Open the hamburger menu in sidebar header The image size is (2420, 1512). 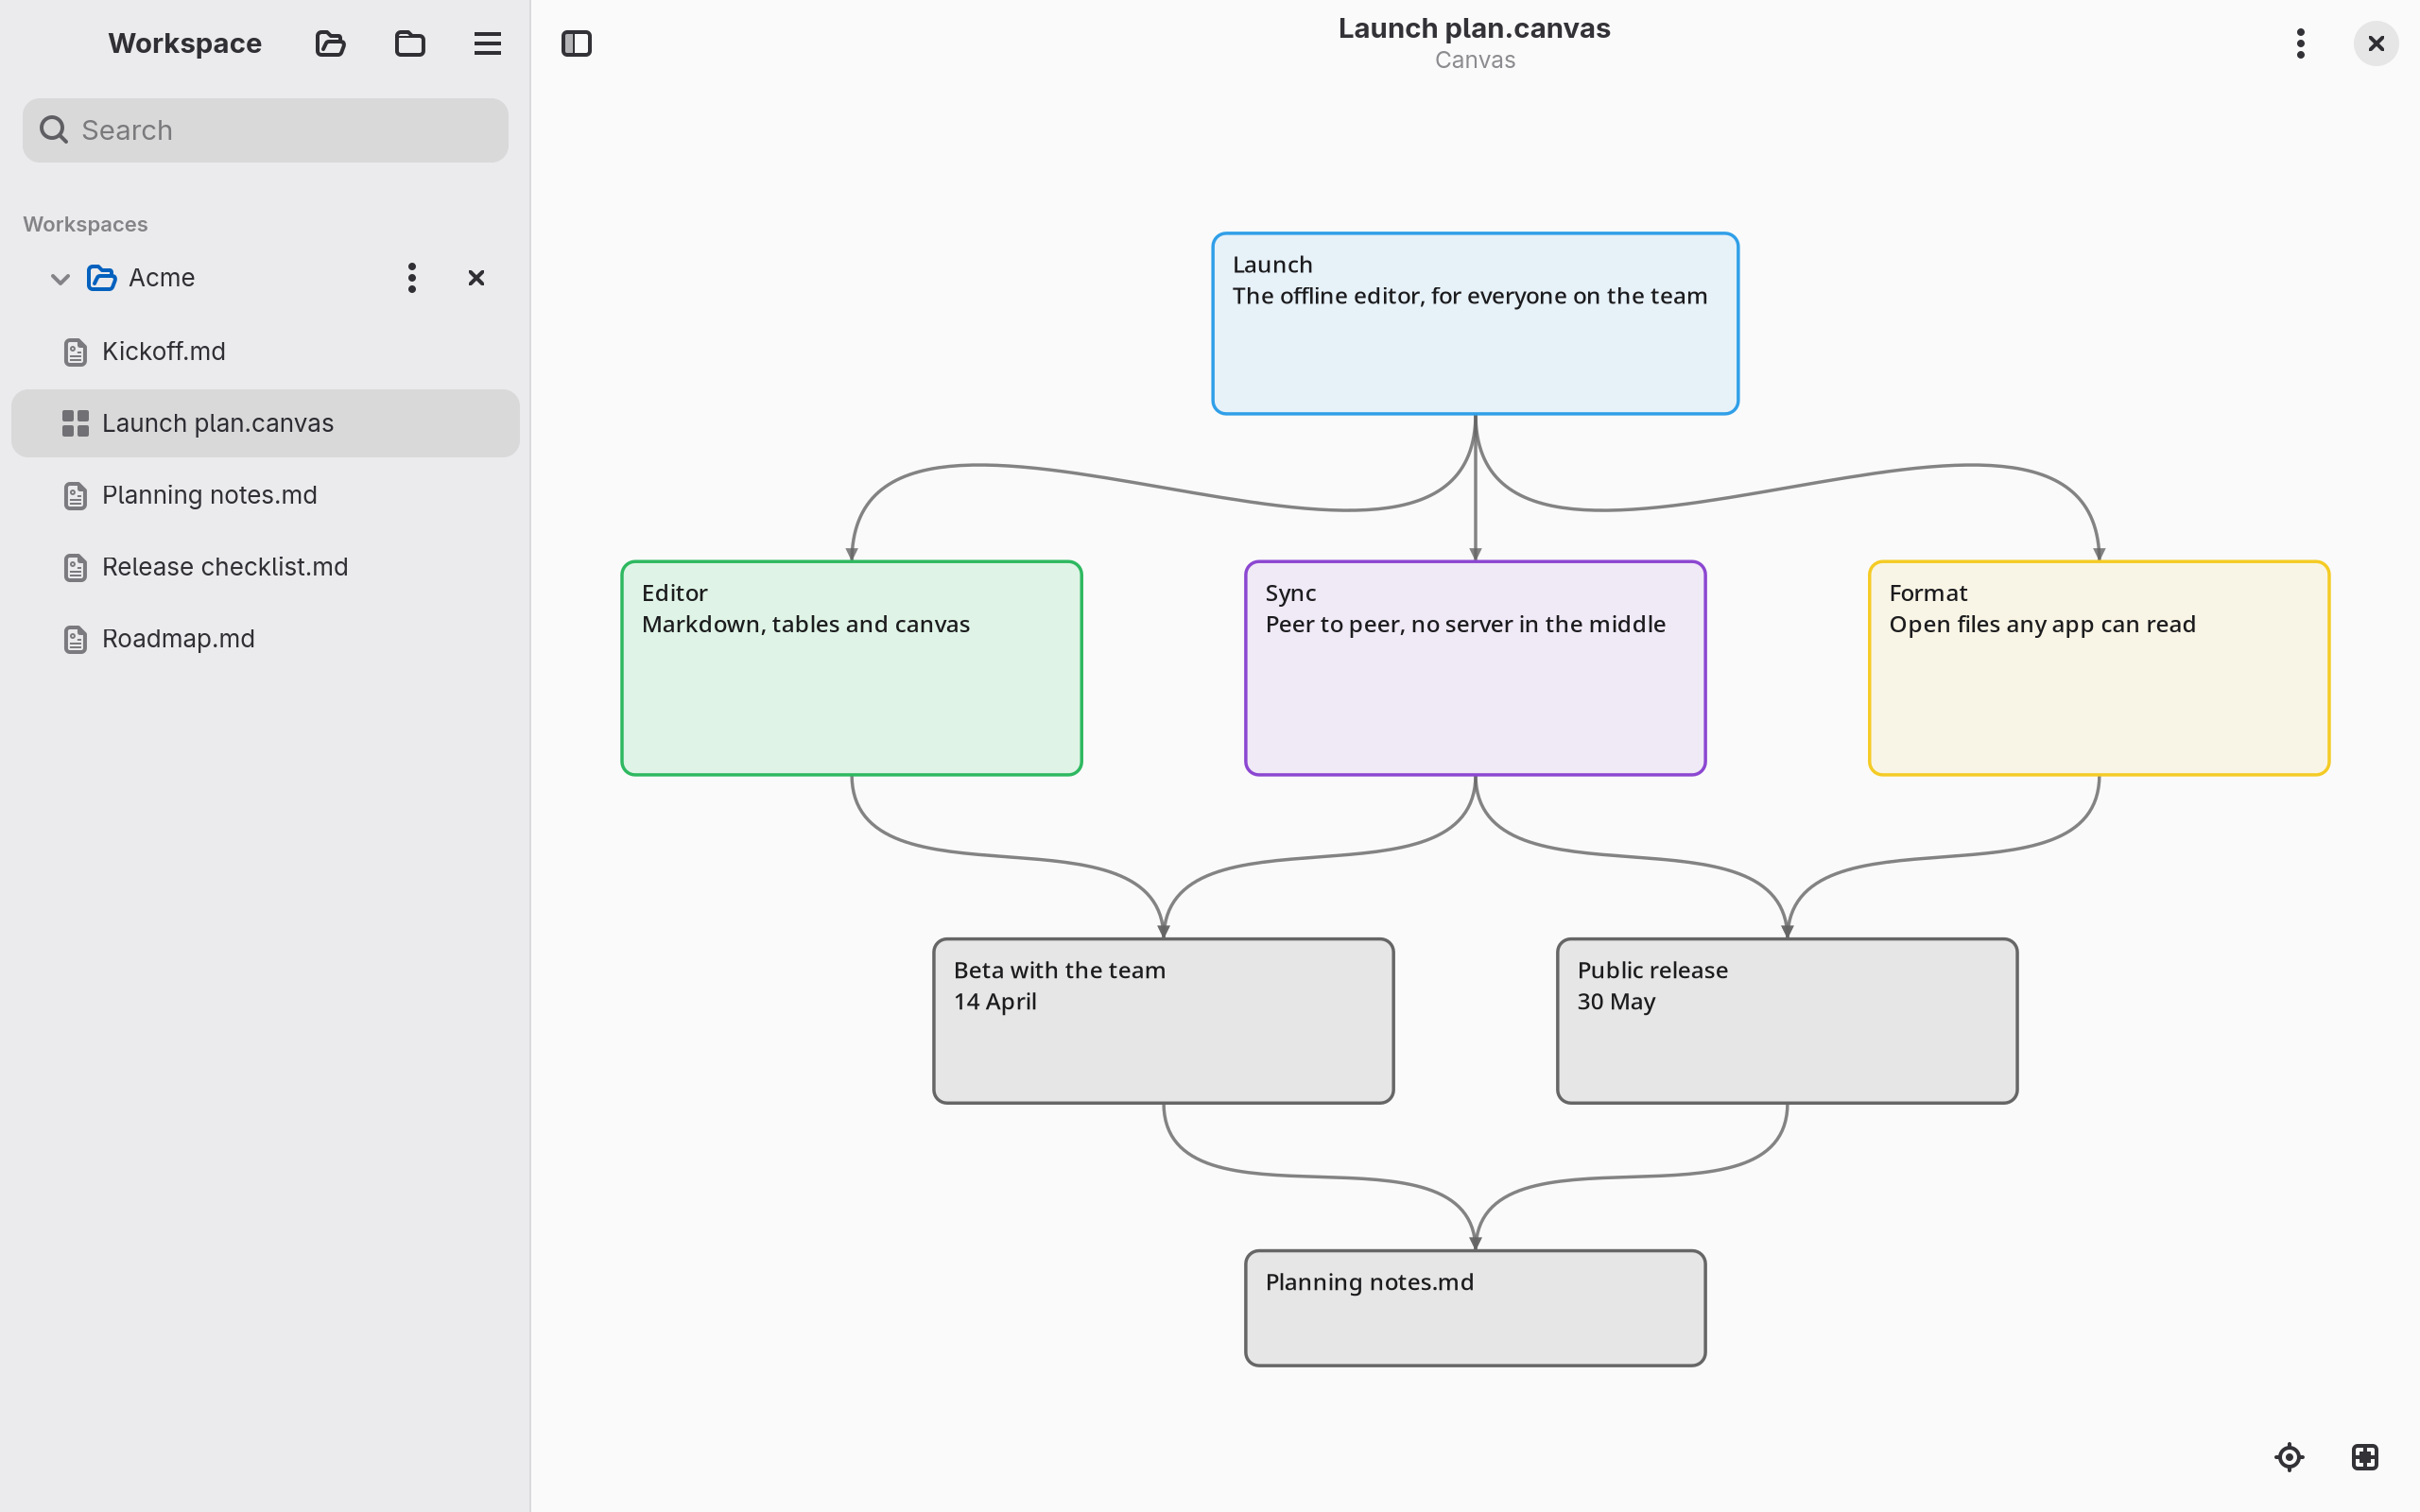488,44
